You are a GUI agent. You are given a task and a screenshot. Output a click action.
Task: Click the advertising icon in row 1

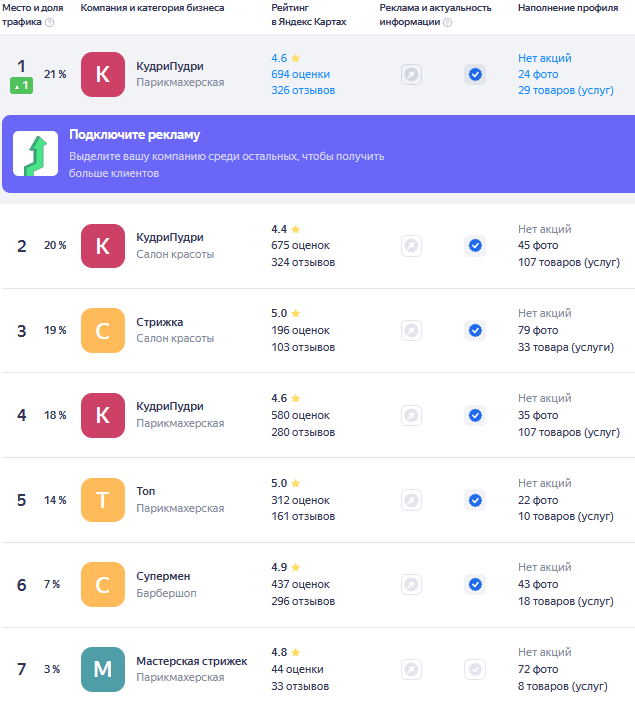click(x=411, y=75)
